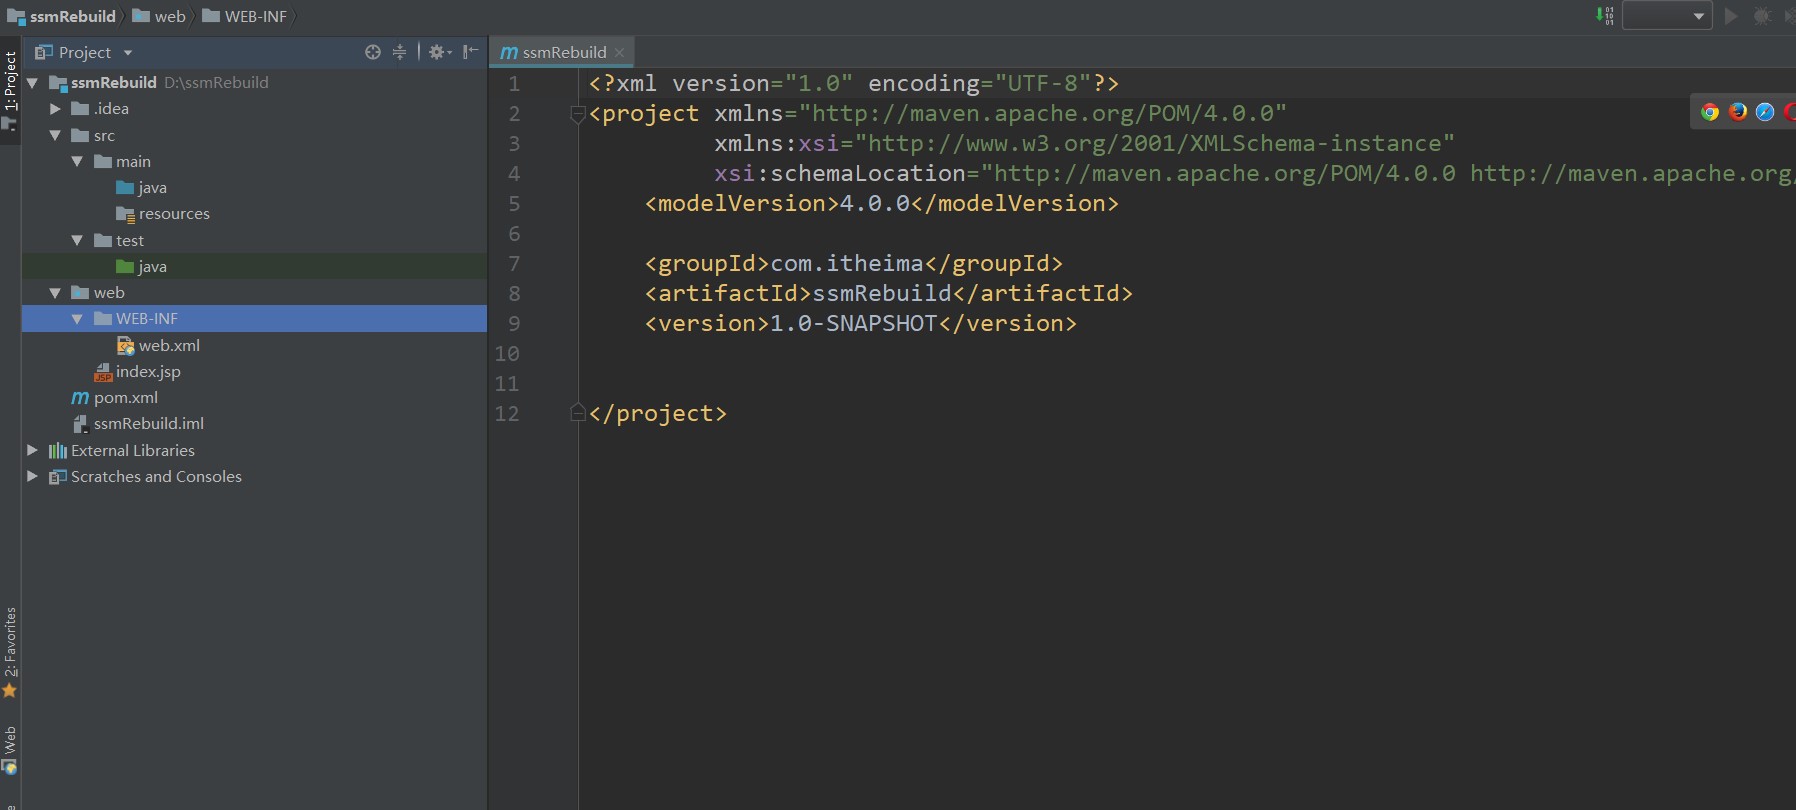Click the artifactId ssmRebuild code line
The width and height of the screenshot is (1796, 810).
(888, 293)
